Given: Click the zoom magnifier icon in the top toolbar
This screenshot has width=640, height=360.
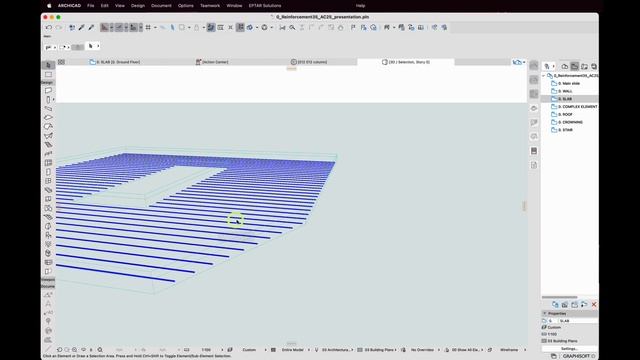Looking at the screenshot, I should (292, 27).
